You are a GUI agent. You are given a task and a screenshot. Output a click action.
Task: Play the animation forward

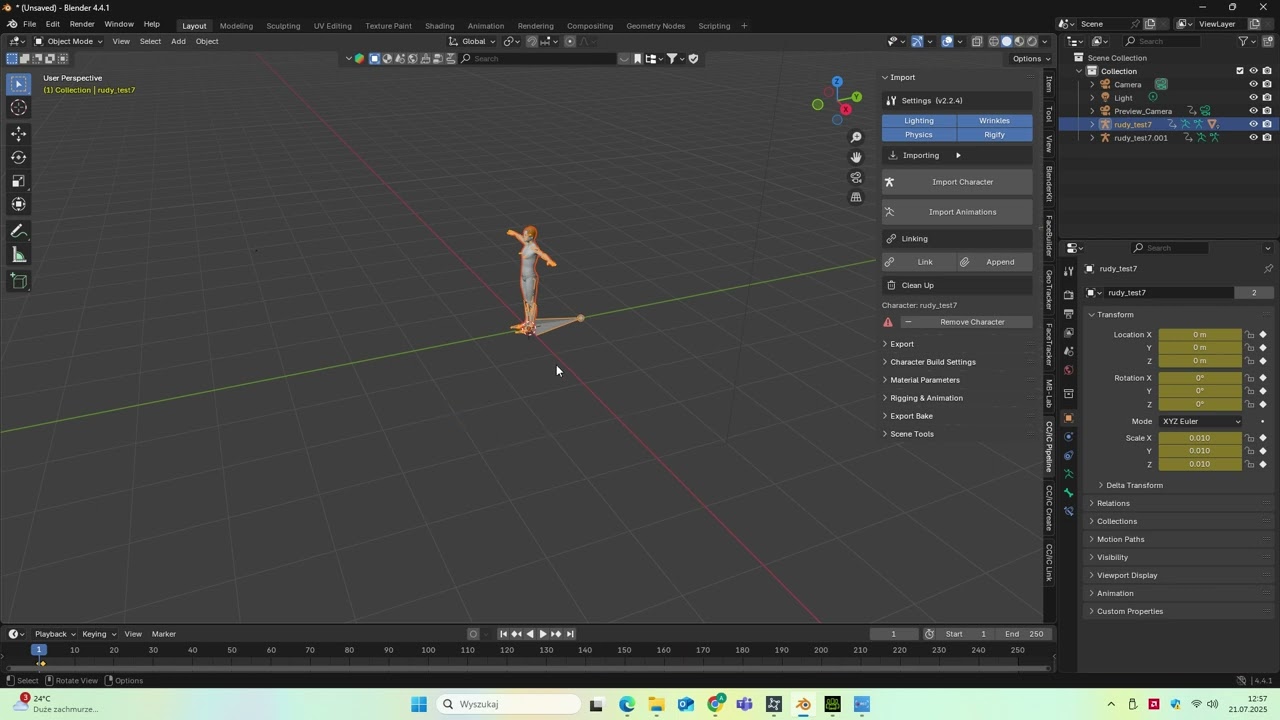[542, 634]
